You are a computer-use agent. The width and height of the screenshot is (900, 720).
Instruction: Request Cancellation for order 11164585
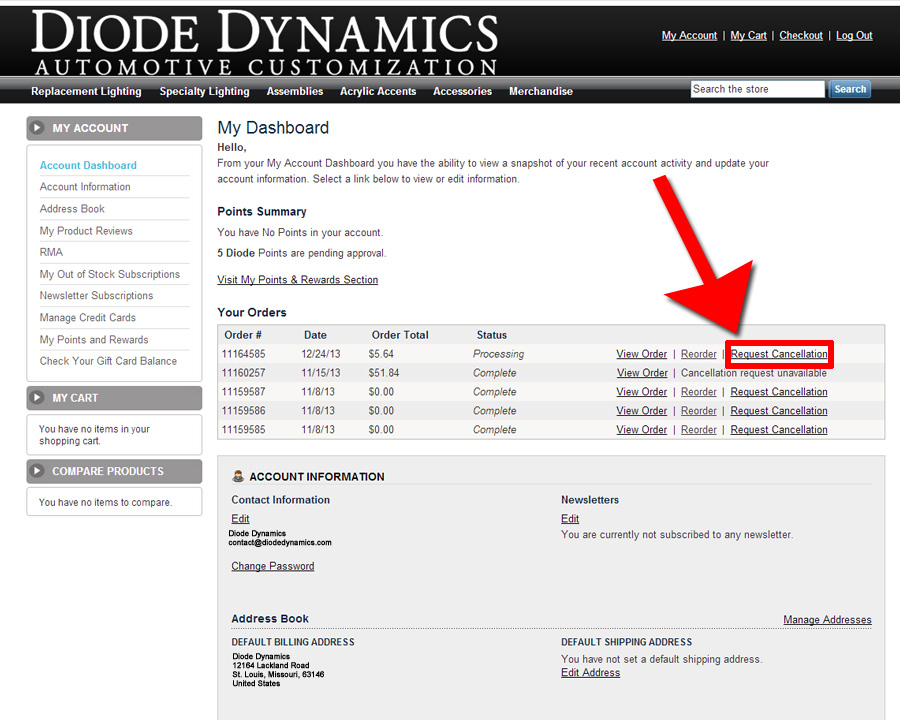point(779,354)
